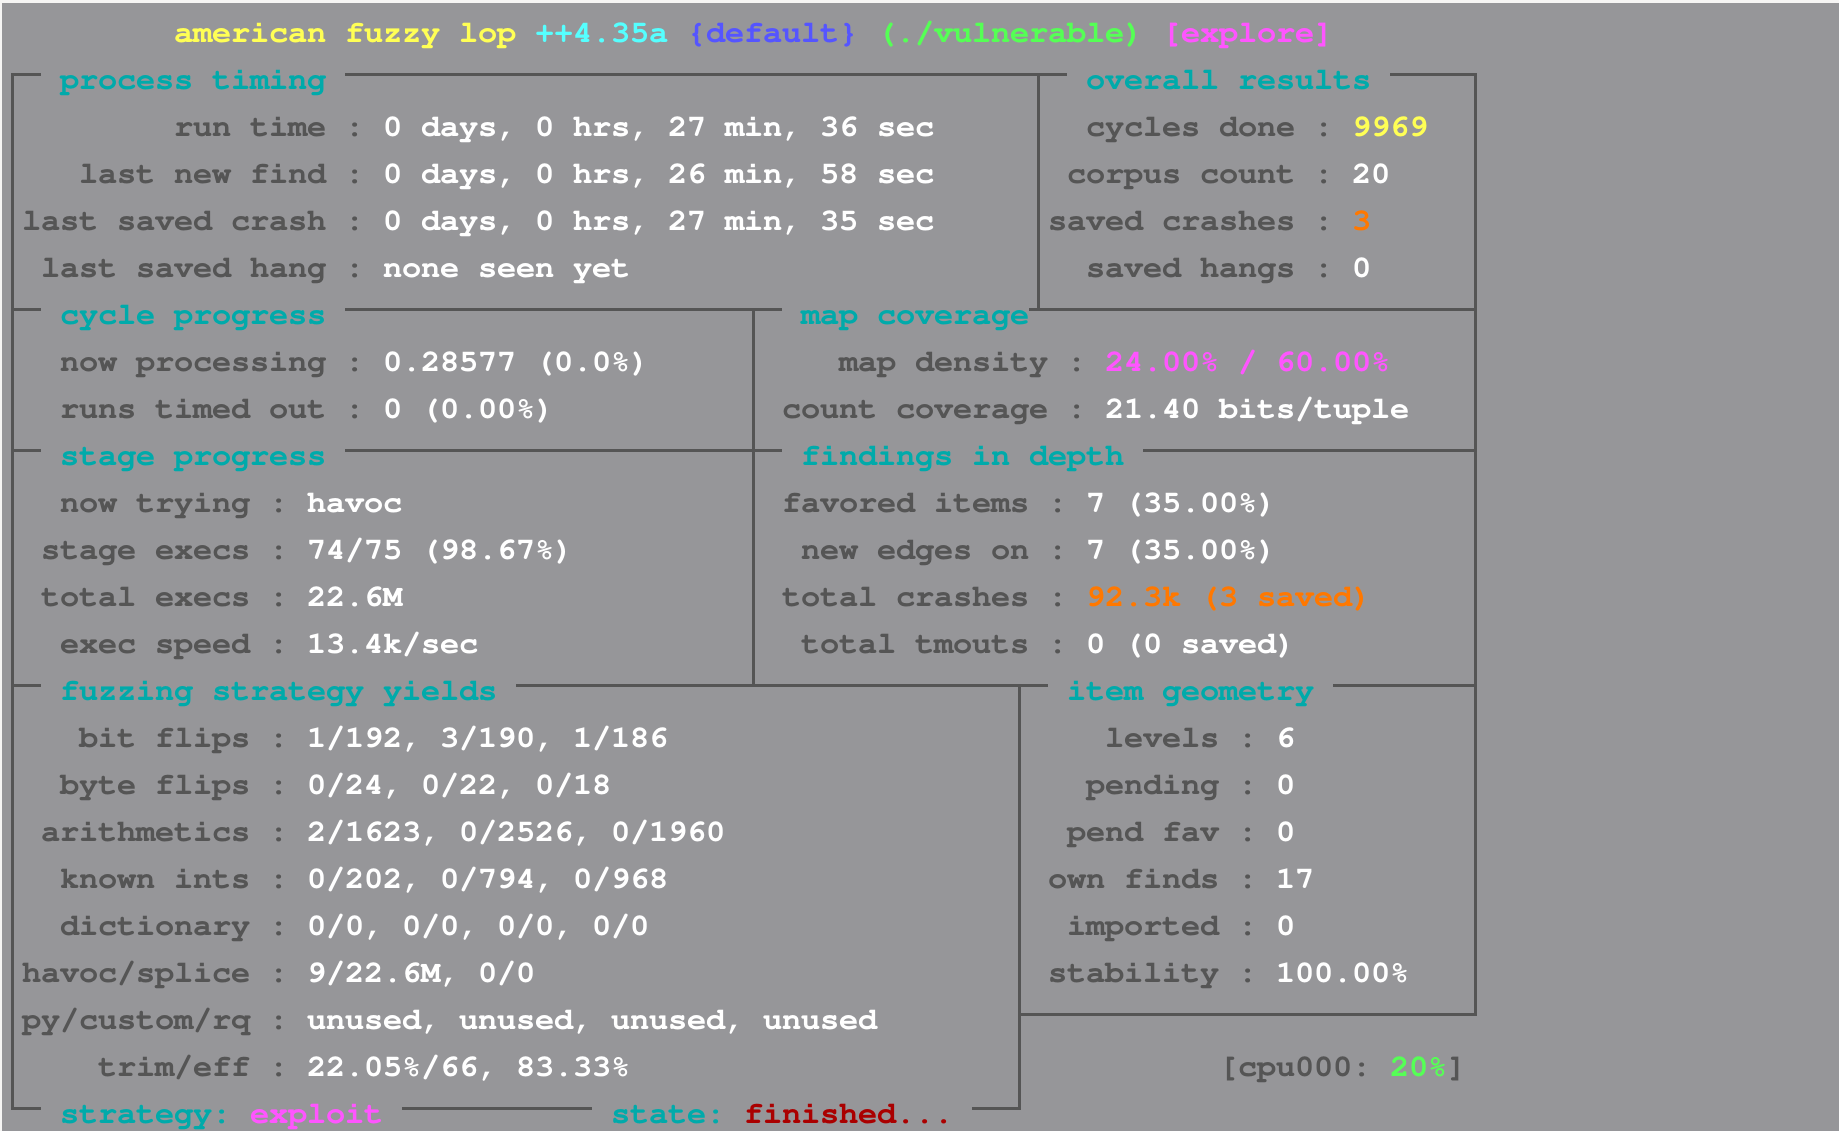The height and width of the screenshot is (1131, 1839).
Task: Select the map density value "24.00% / 60.00%"
Action: [1247, 363]
